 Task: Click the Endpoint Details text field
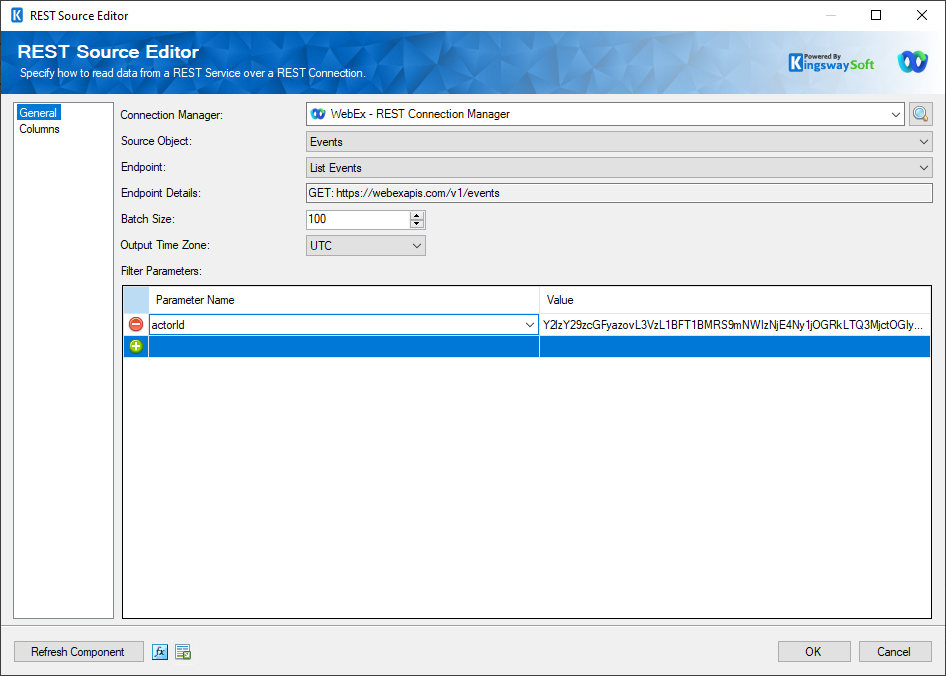point(619,193)
